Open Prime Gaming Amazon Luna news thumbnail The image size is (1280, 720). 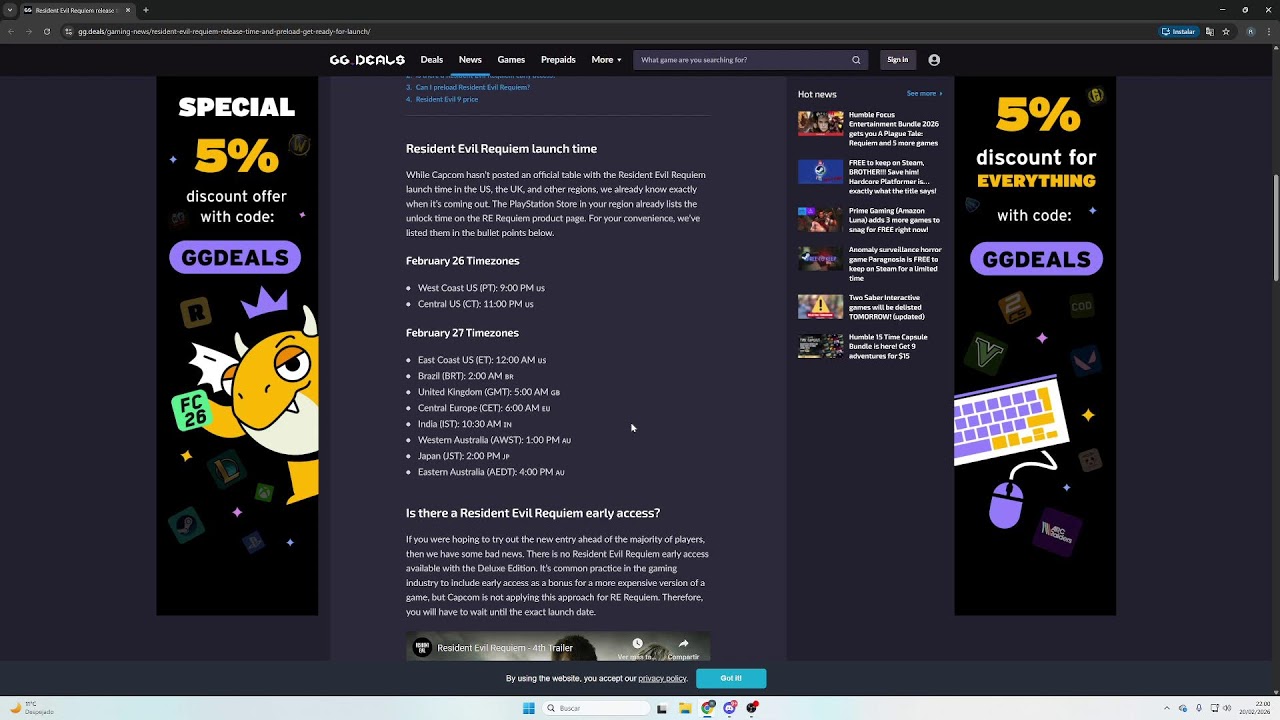click(820, 219)
